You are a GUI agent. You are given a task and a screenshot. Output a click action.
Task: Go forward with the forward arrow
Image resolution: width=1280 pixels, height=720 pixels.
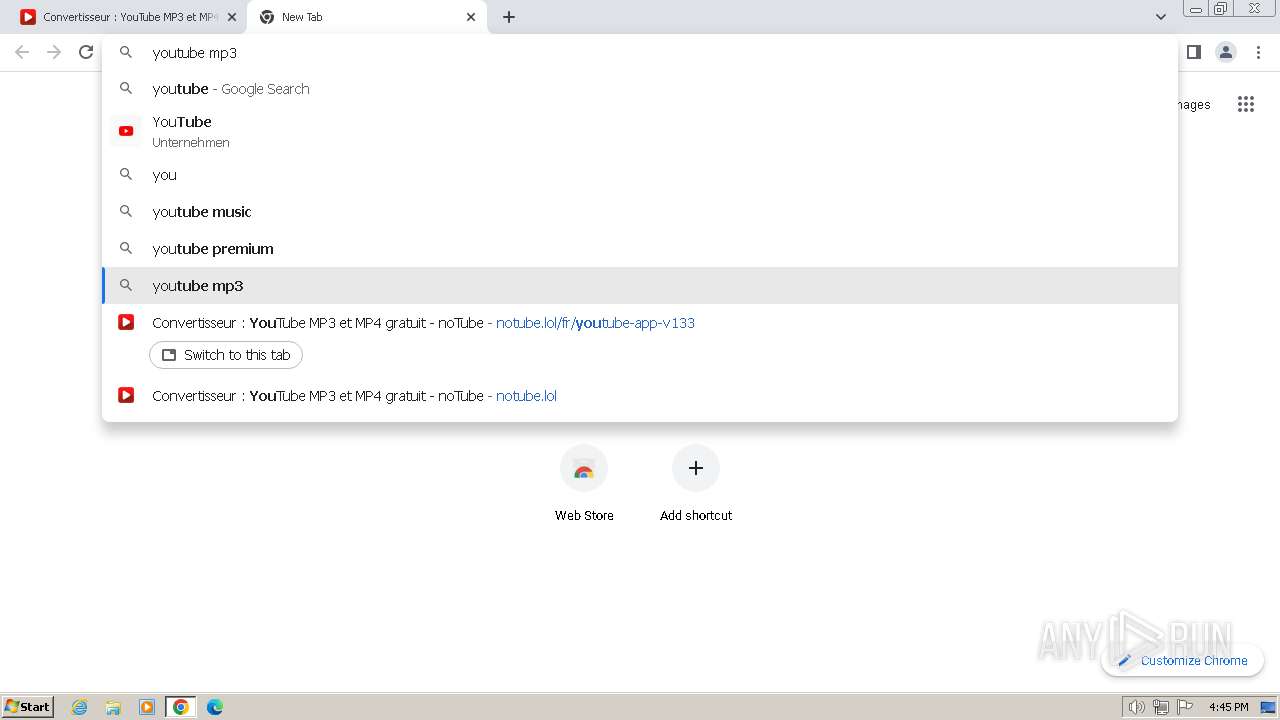click(x=54, y=52)
